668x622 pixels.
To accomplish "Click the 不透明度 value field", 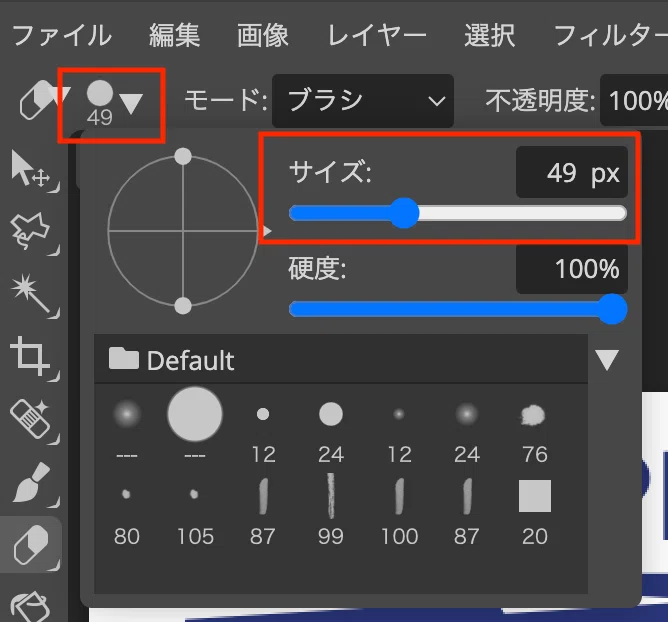I will tap(634, 101).
